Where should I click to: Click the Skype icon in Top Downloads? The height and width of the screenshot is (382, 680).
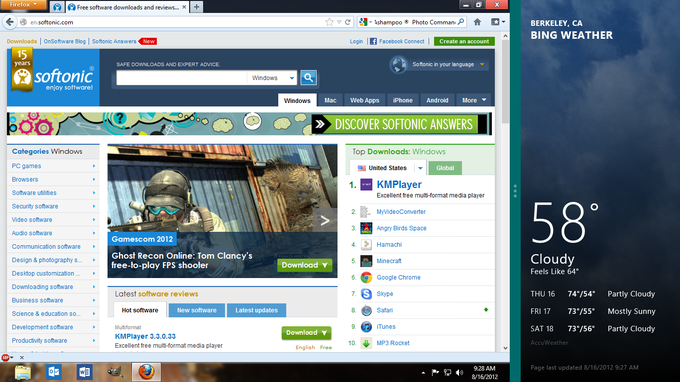click(366, 294)
